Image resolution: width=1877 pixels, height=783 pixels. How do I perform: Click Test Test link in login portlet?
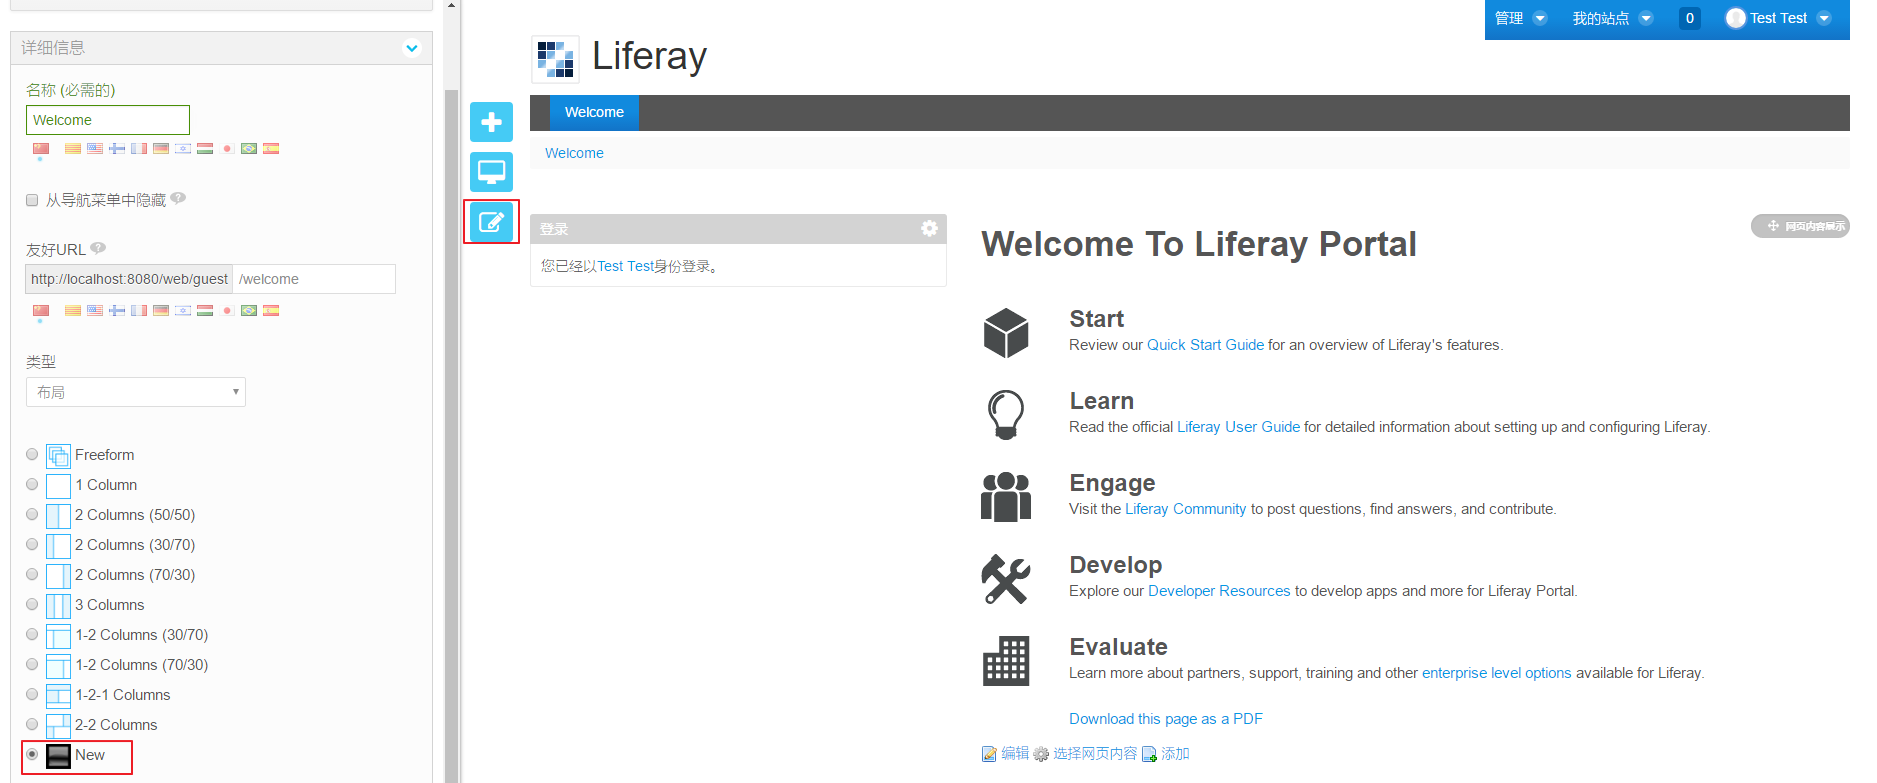click(x=625, y=266)
